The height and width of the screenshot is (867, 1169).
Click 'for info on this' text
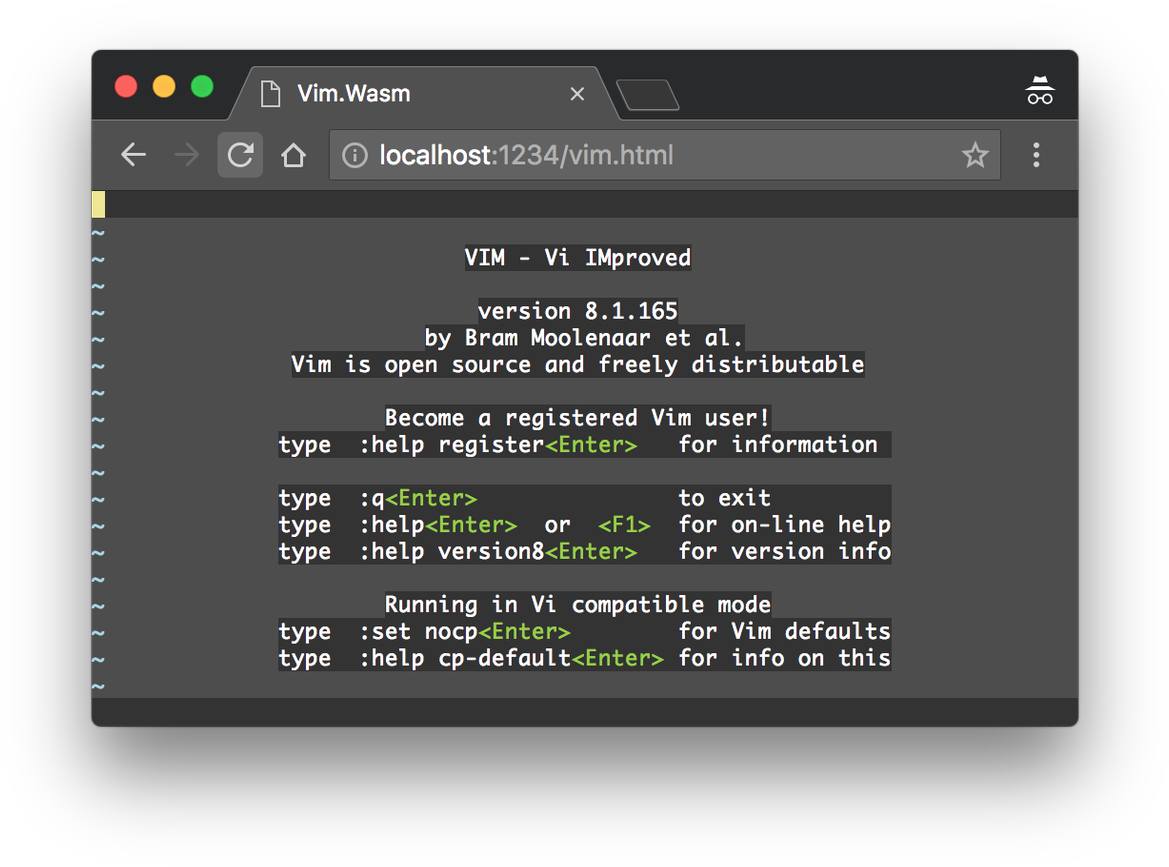tap(784, 658)
